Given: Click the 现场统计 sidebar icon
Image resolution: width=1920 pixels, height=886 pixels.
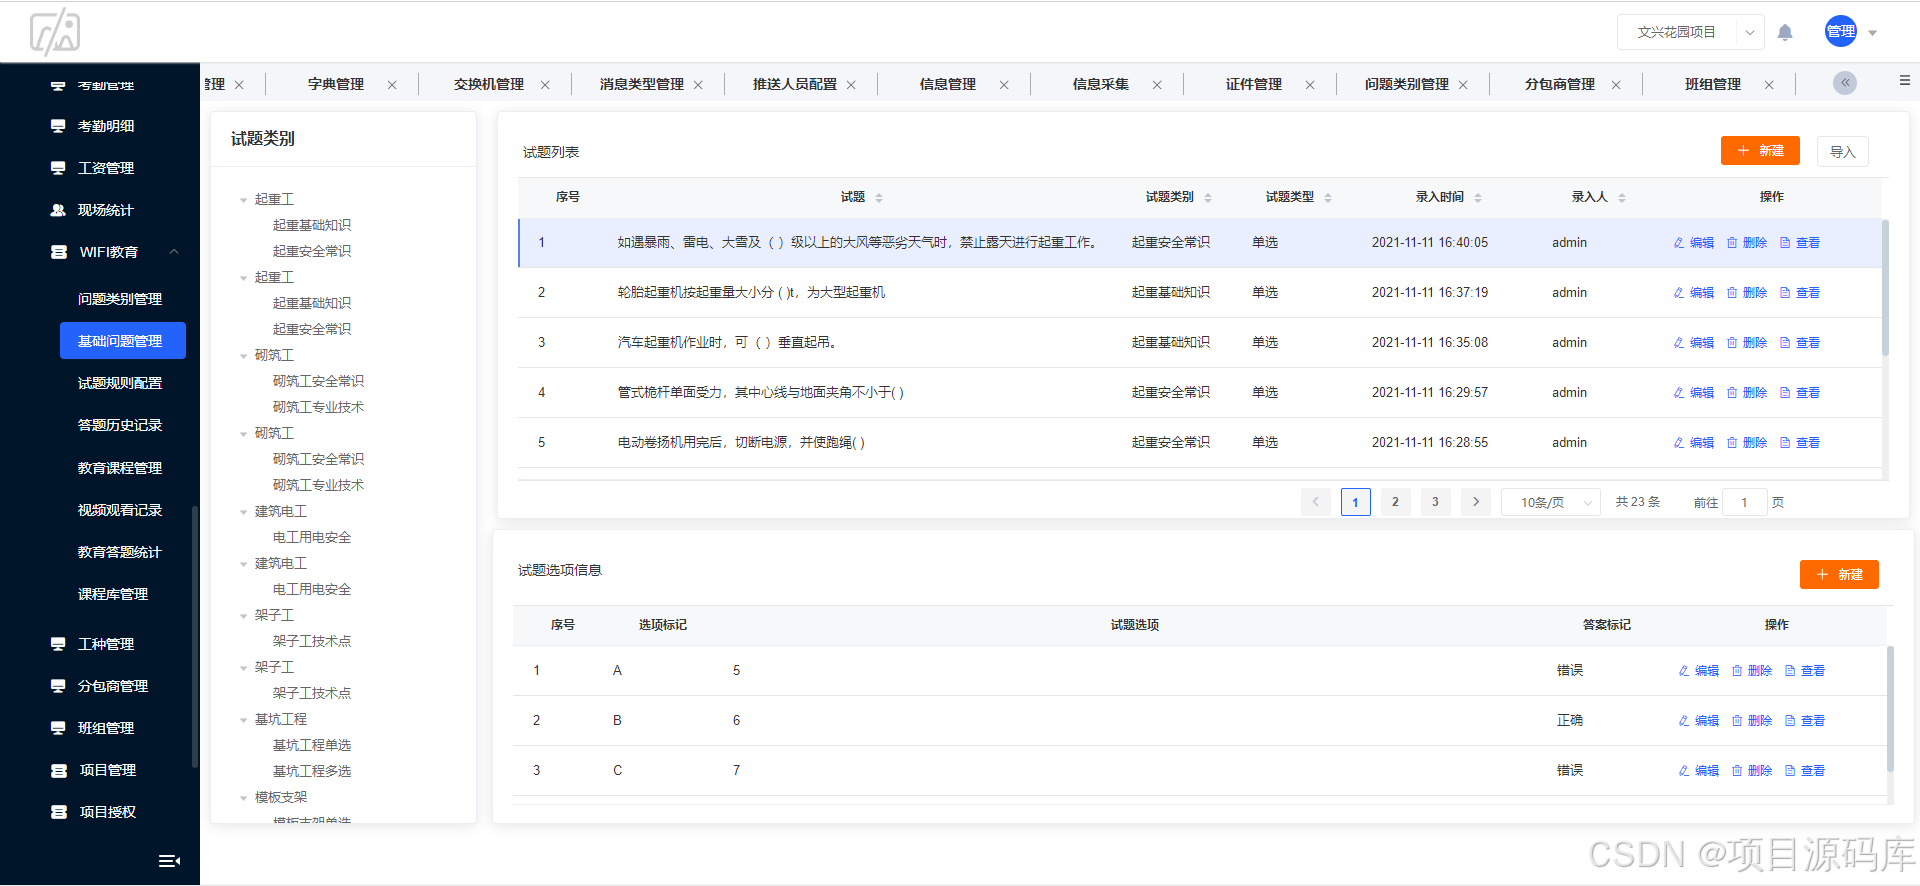Looking at the screenshot, I should click(x=58, y=210).
